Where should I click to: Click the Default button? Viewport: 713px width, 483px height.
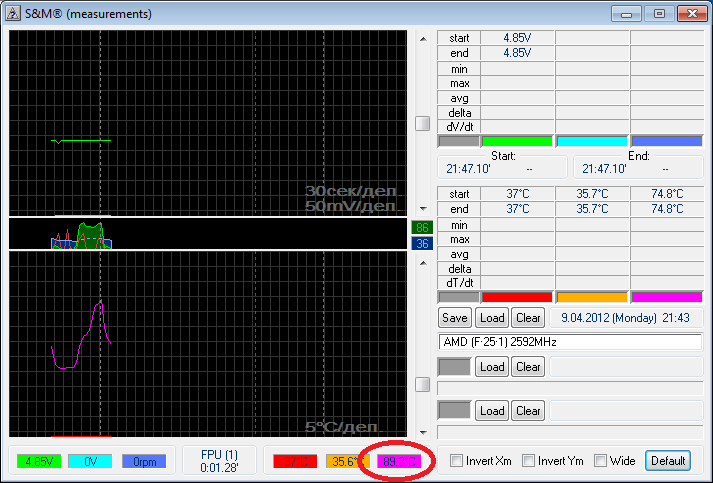(668, 461)
